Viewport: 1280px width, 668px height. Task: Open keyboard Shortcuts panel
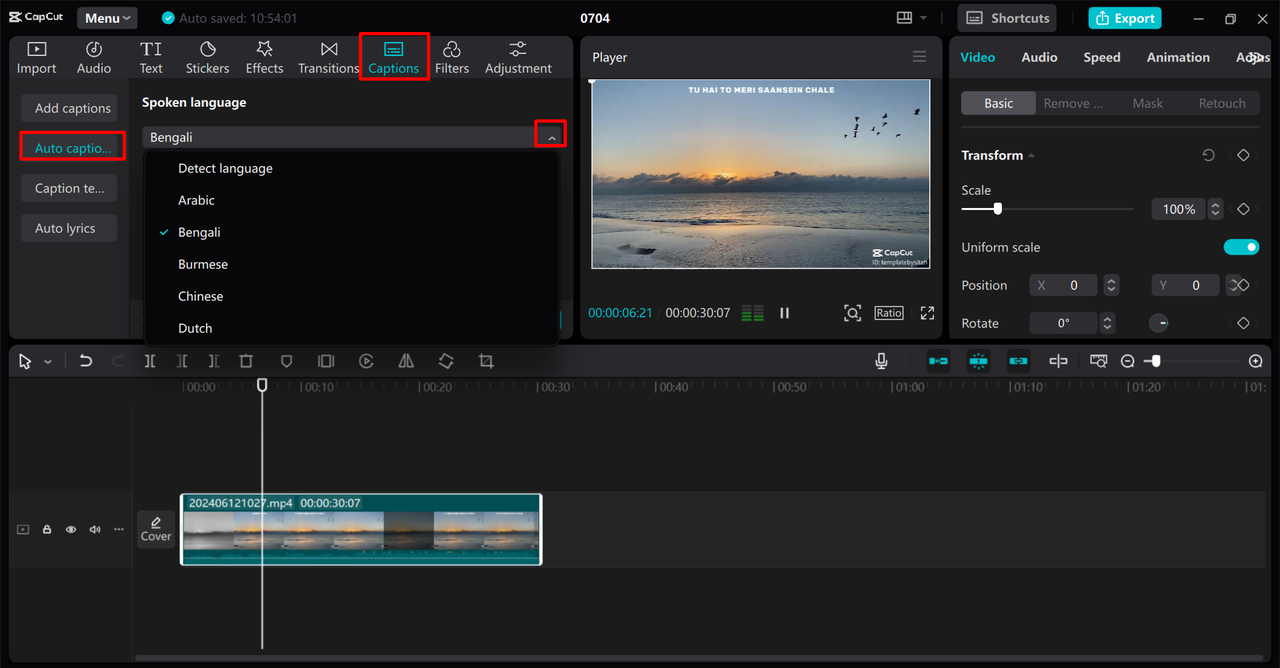[x=1007, y=18]
